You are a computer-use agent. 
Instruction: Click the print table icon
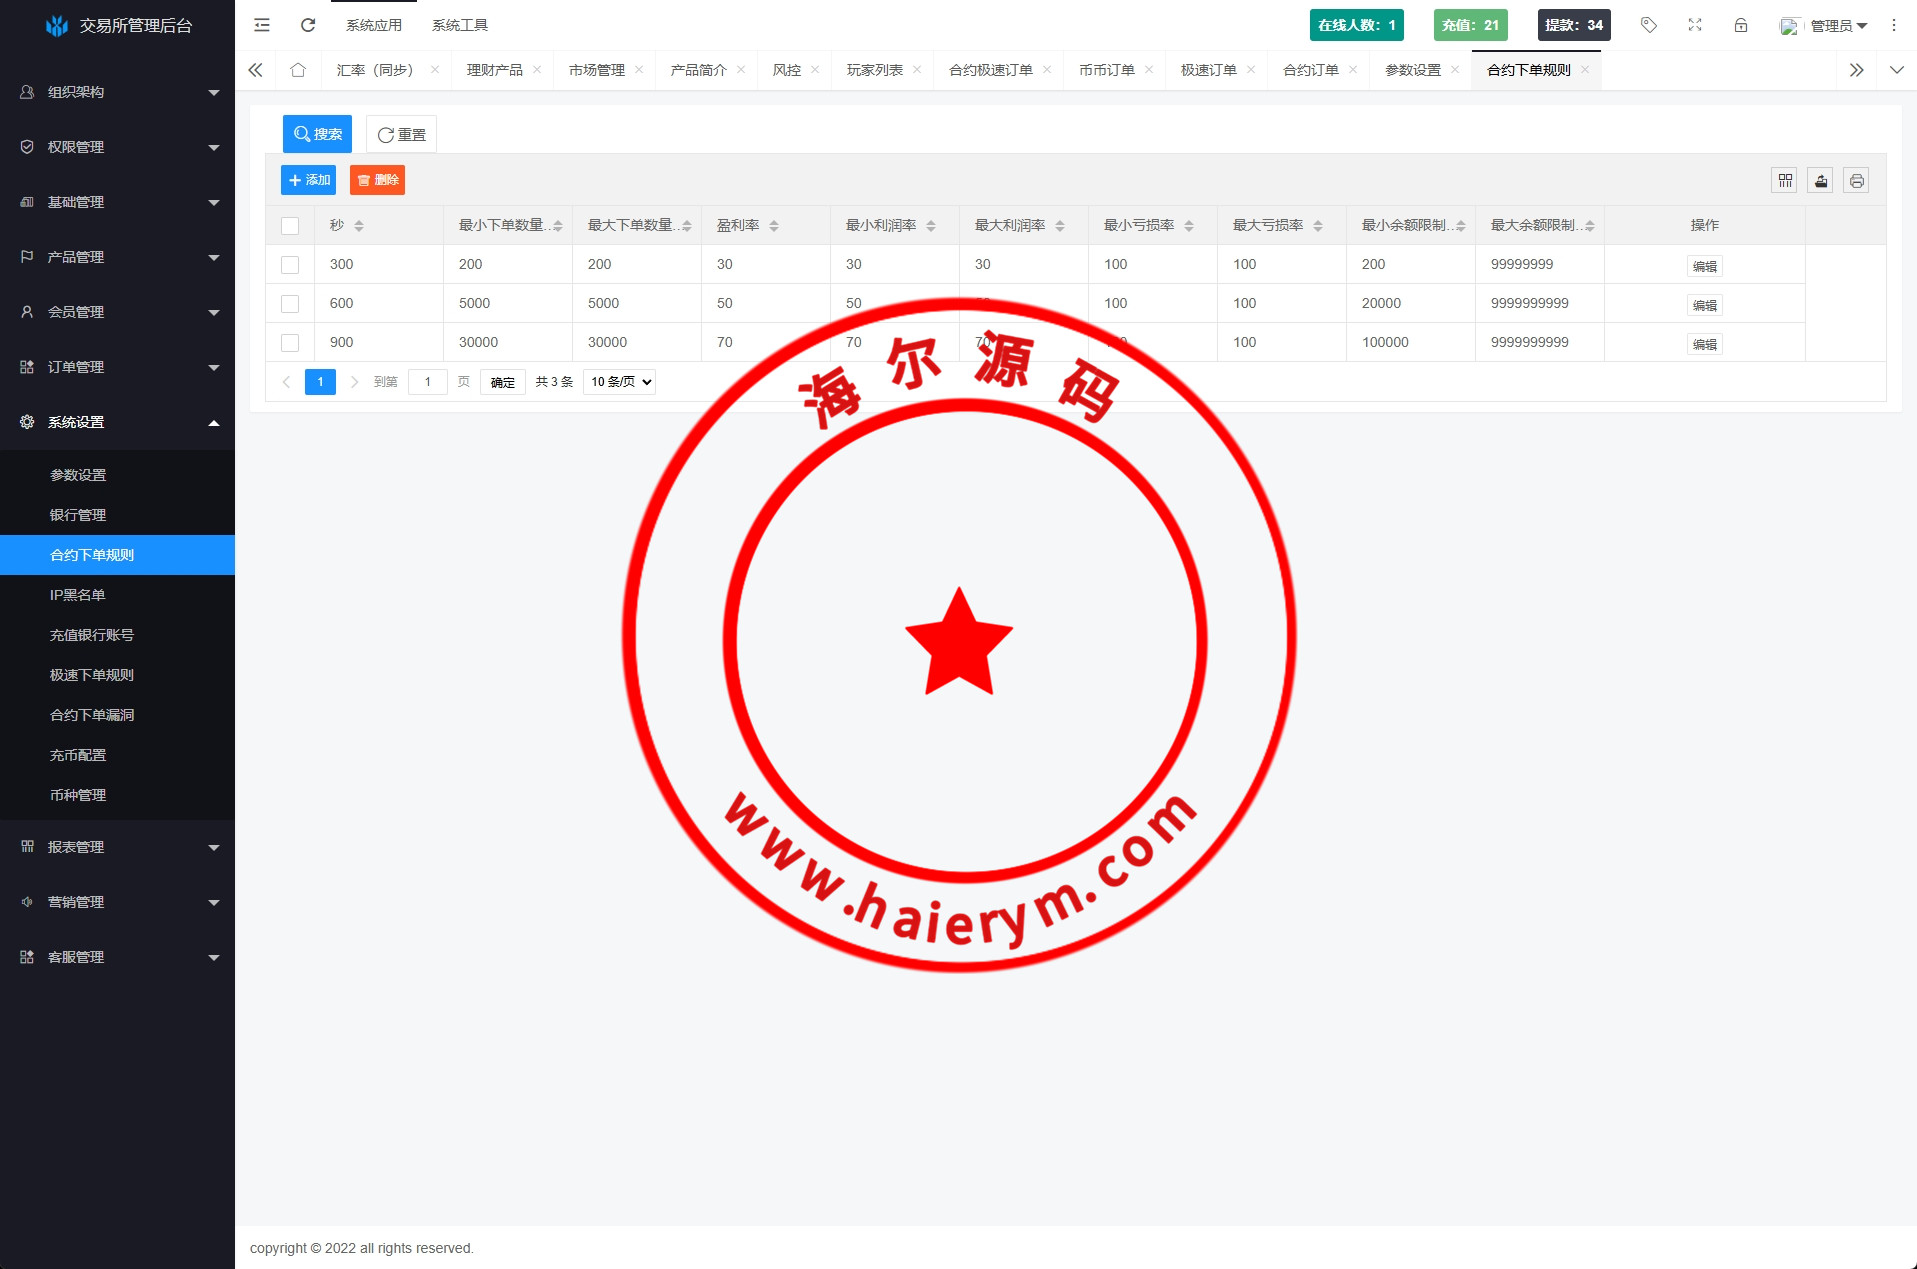1857,181
